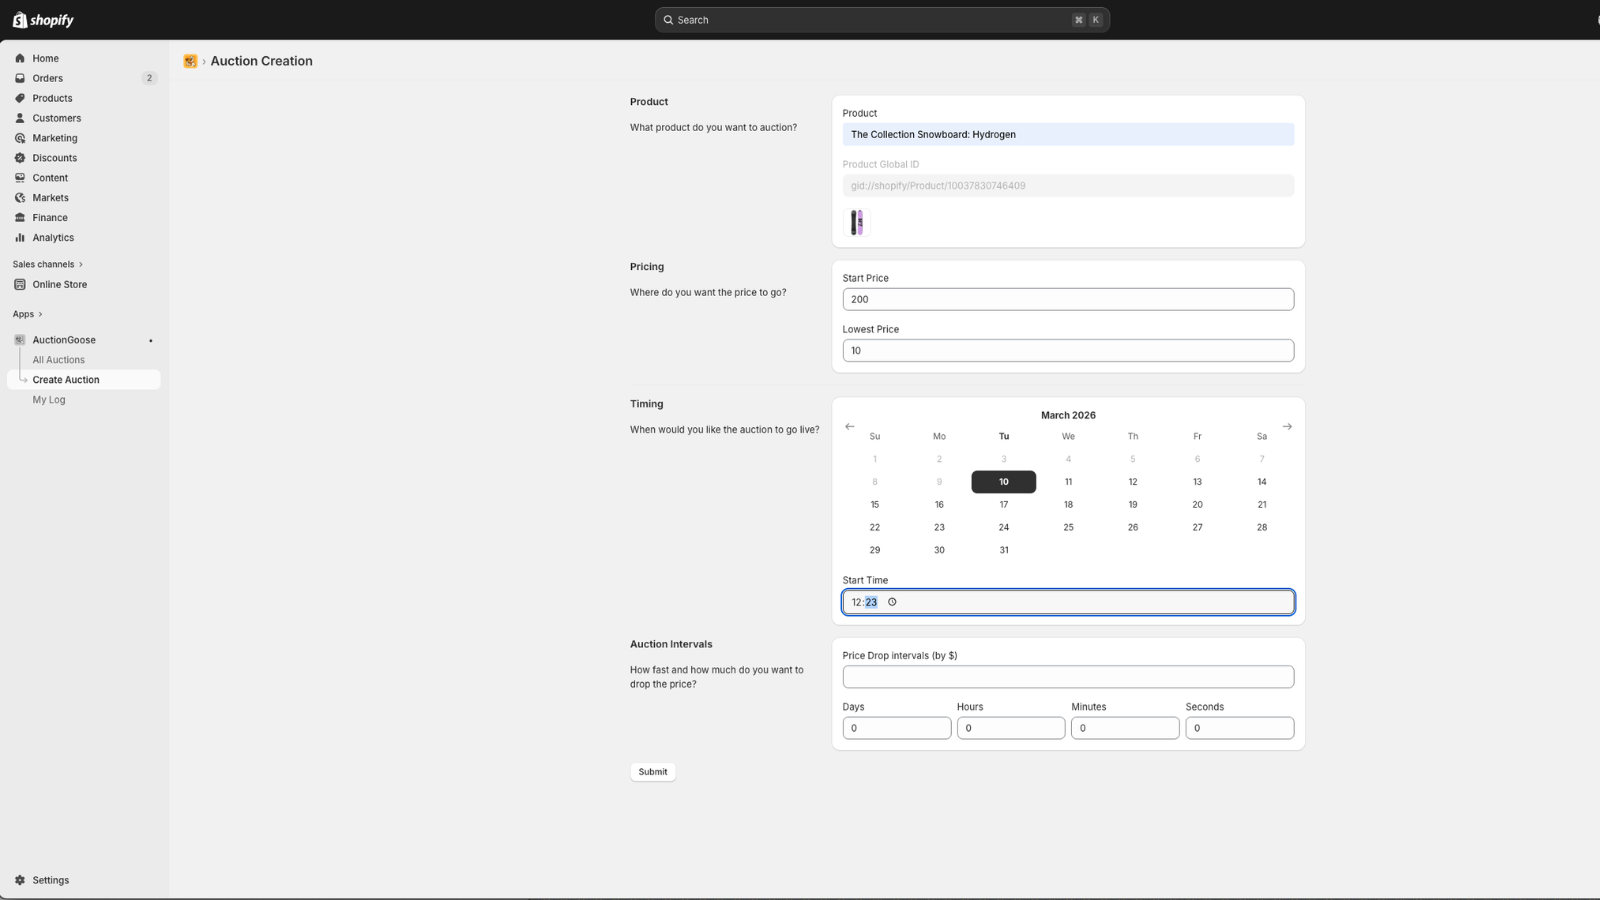The height and width of the screenshot is (900, 1600).
Task: Click the Price Drop intervals field
Action: pos(1068,677)
